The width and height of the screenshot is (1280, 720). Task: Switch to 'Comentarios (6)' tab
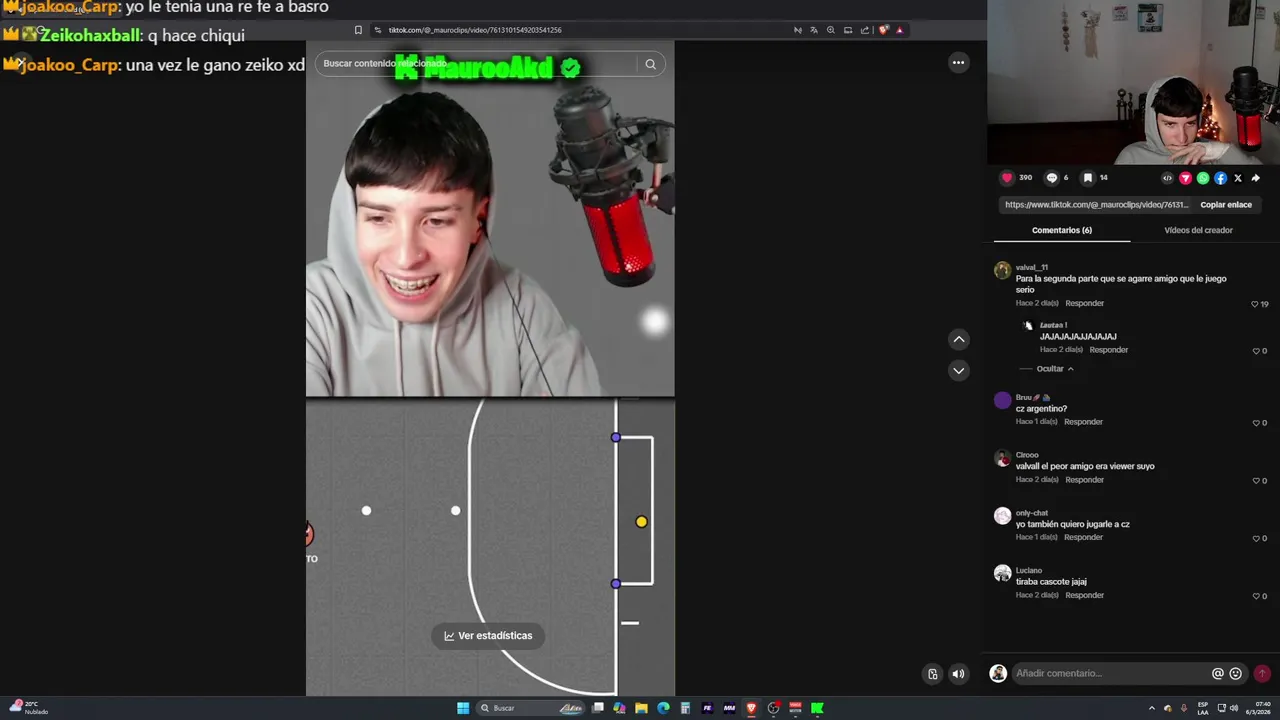[1062, 230]
